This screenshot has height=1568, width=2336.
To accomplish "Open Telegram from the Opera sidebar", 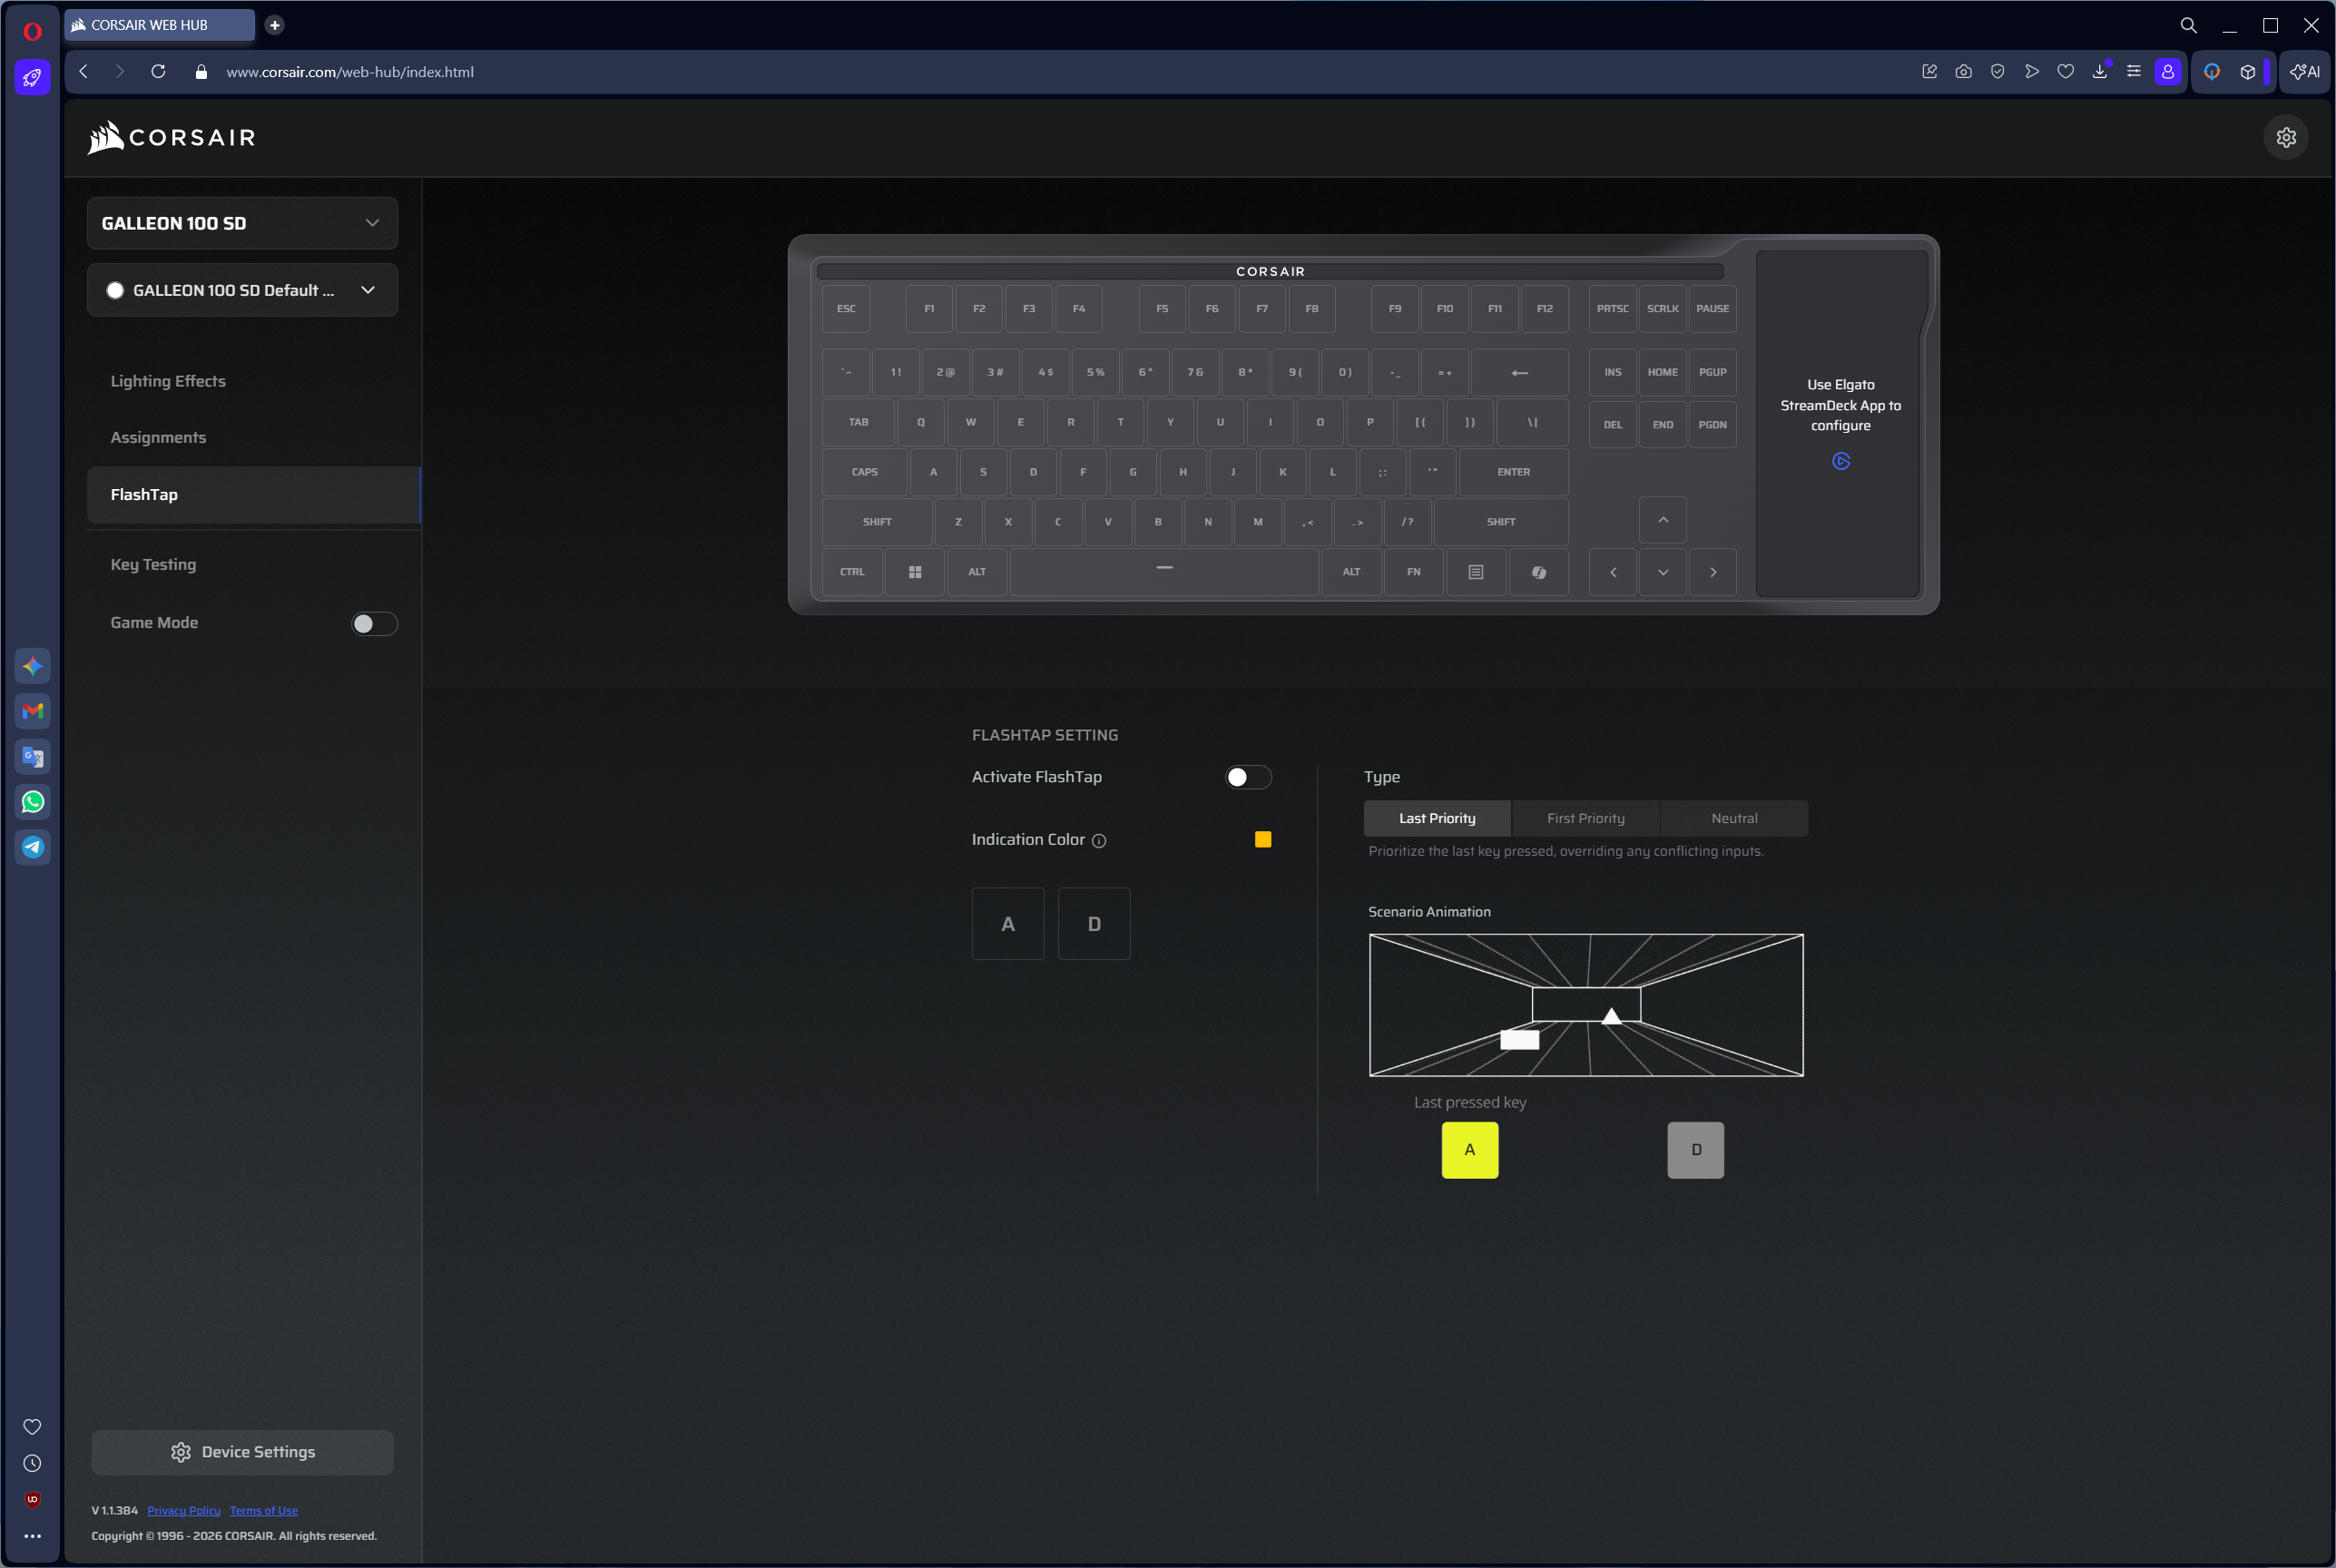I will 32,847.
